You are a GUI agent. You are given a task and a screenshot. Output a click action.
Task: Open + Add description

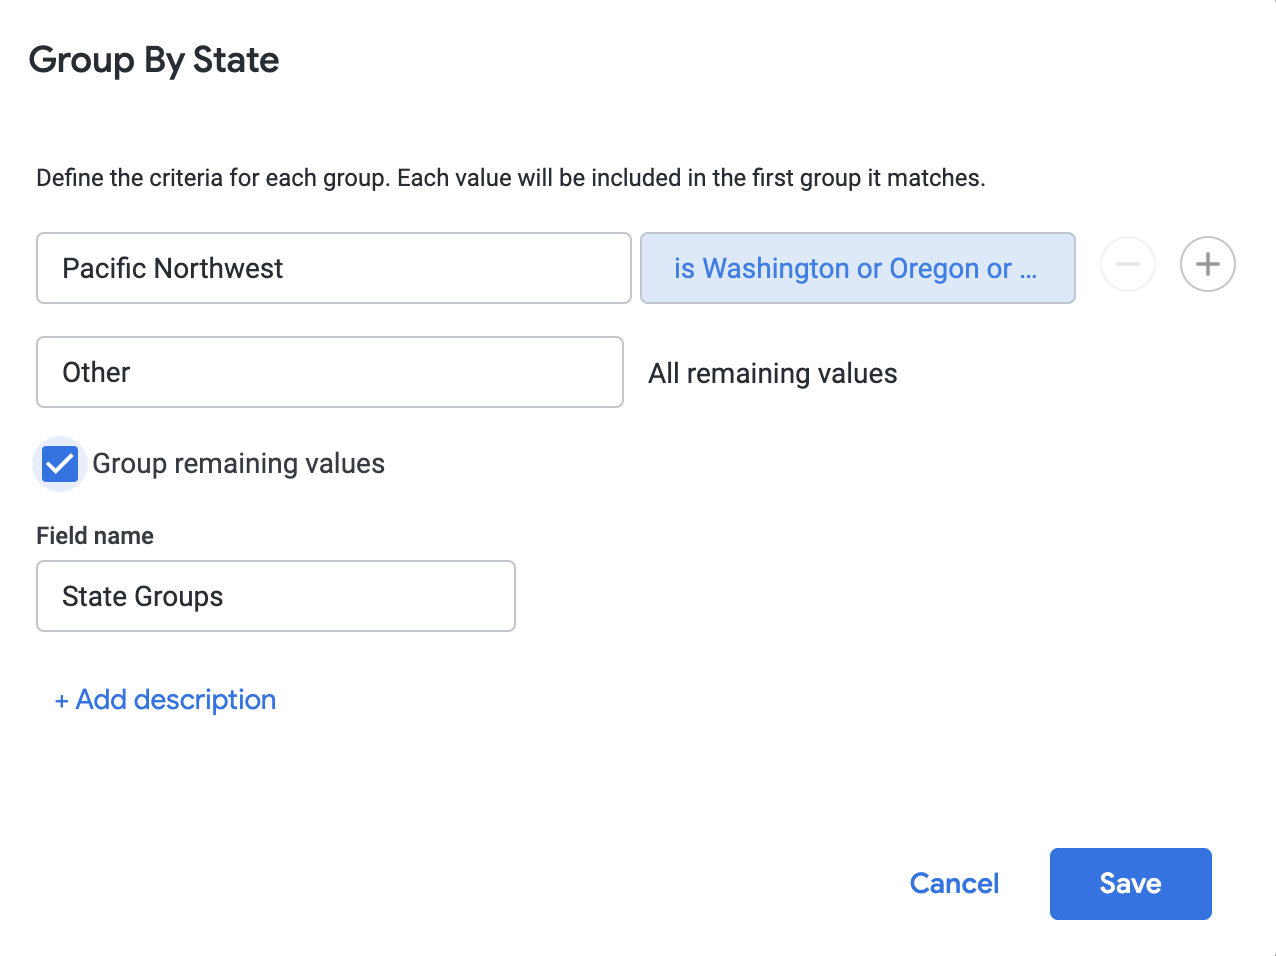(165, 699)
